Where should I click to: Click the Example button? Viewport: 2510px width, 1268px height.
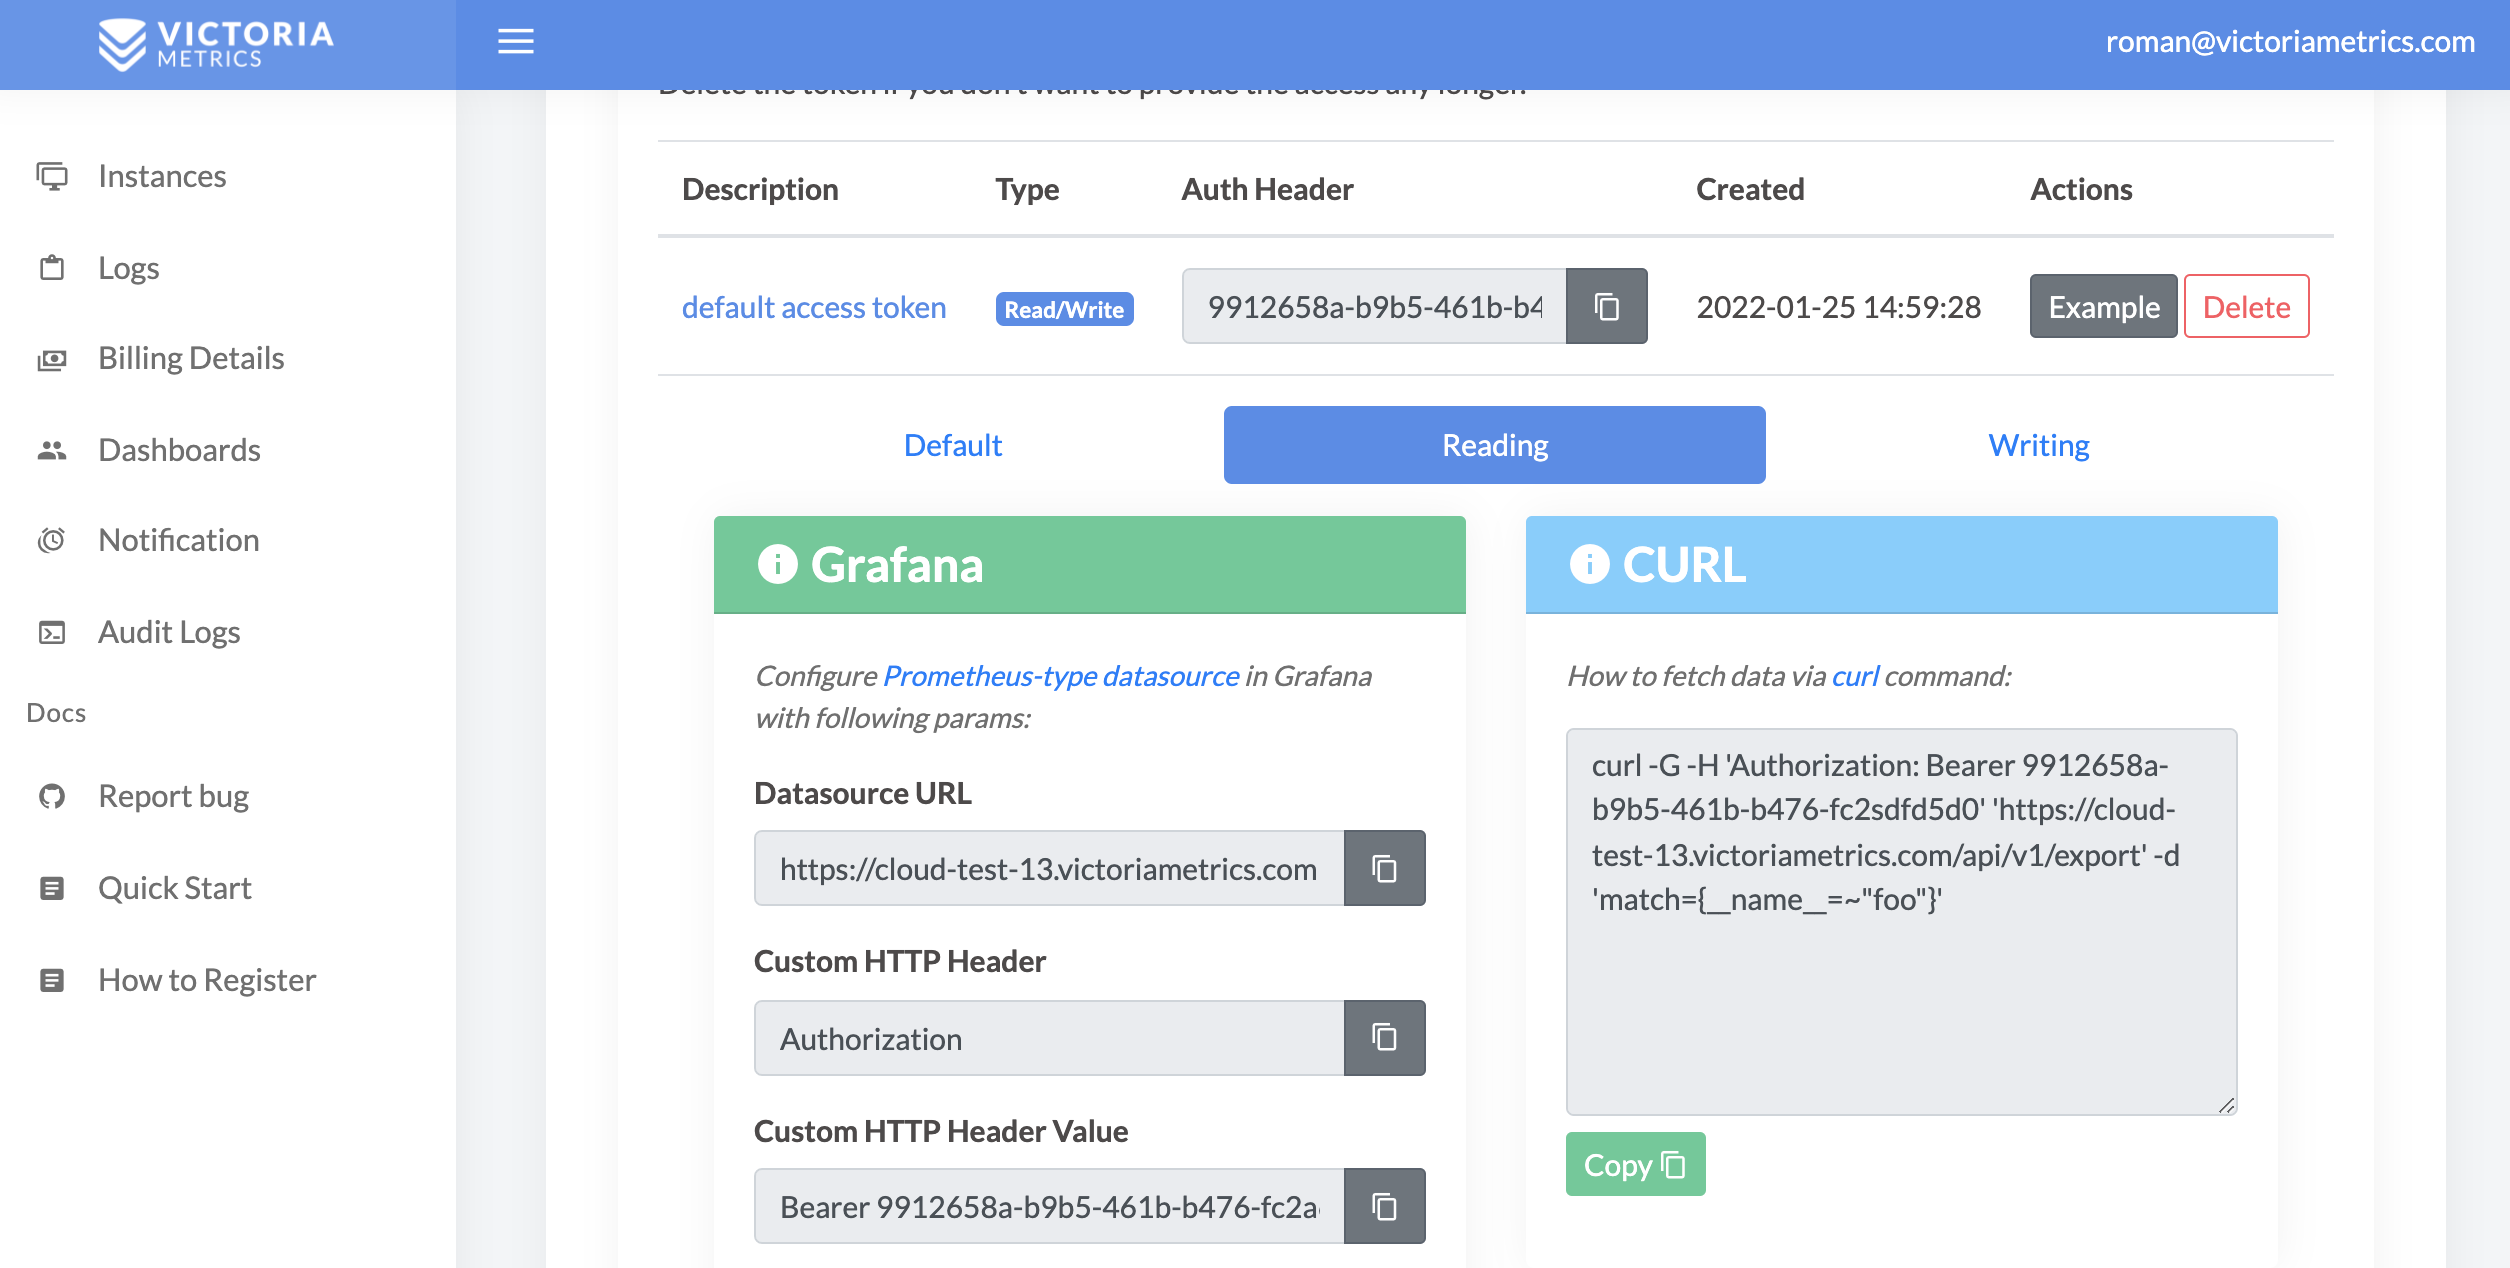2103,306
